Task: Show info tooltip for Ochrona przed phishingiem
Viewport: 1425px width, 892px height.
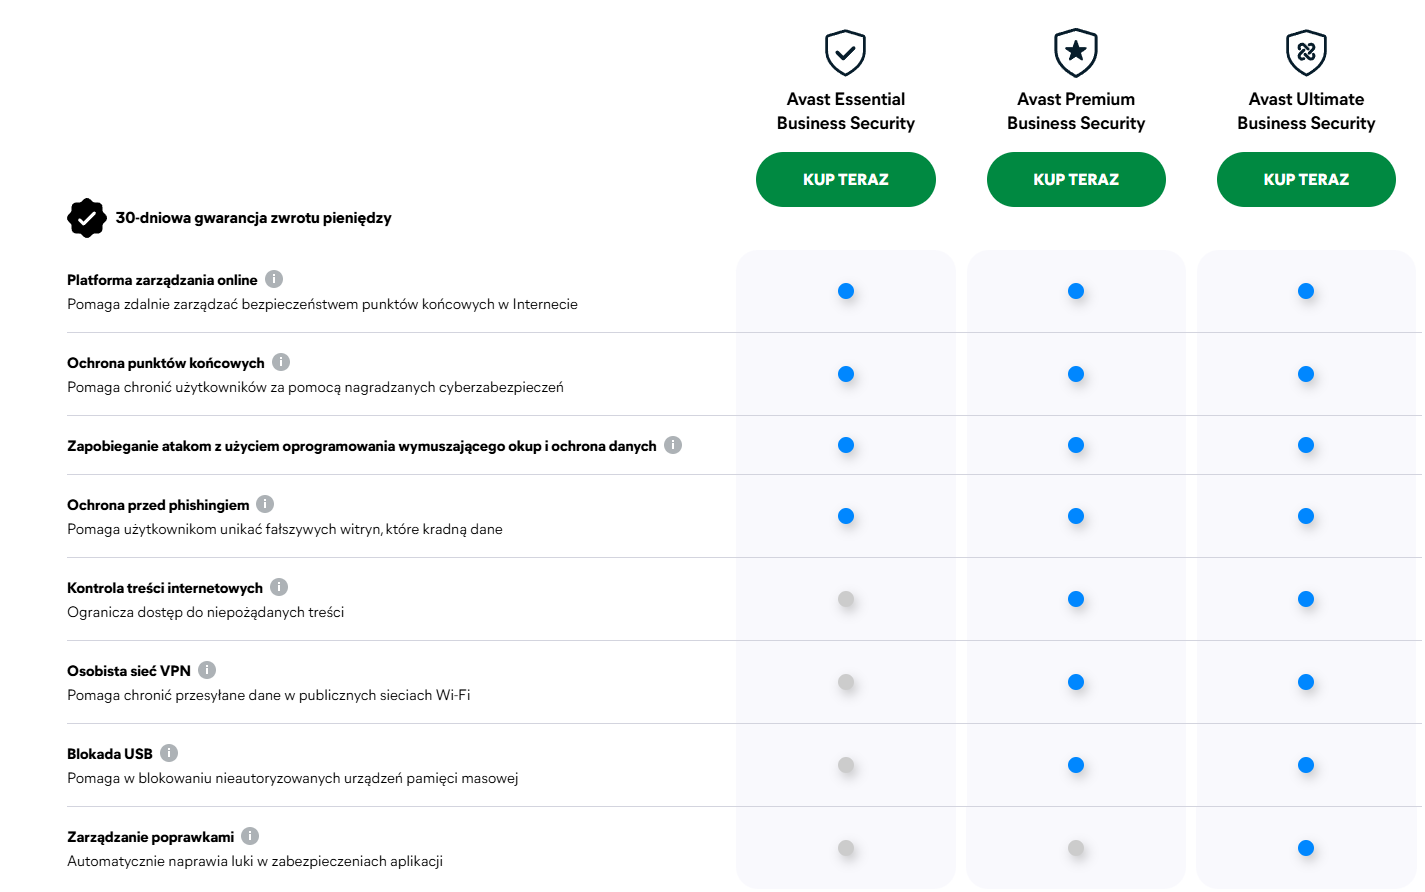Action: (265, 504)
